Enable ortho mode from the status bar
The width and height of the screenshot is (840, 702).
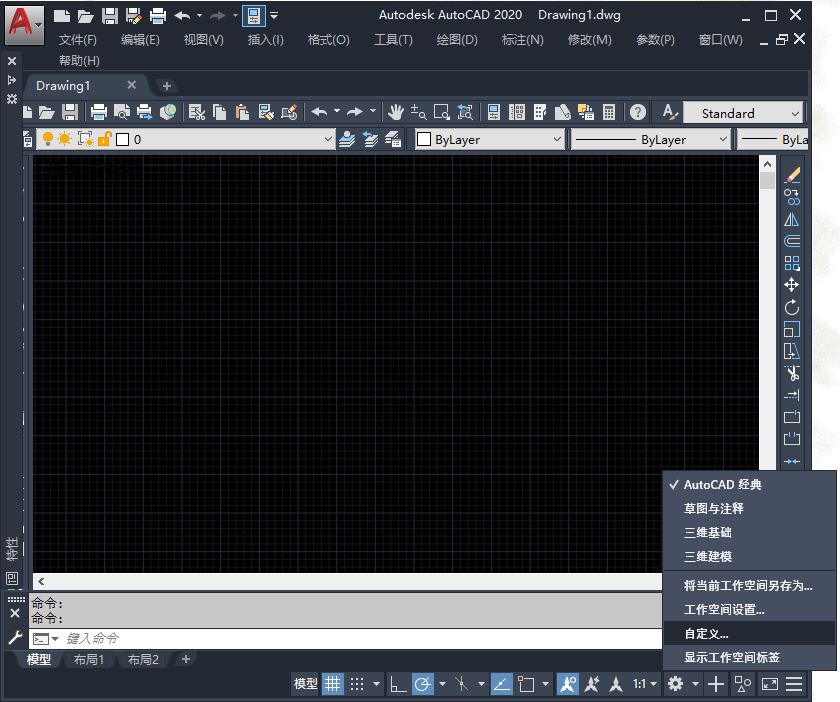(398, 684)
